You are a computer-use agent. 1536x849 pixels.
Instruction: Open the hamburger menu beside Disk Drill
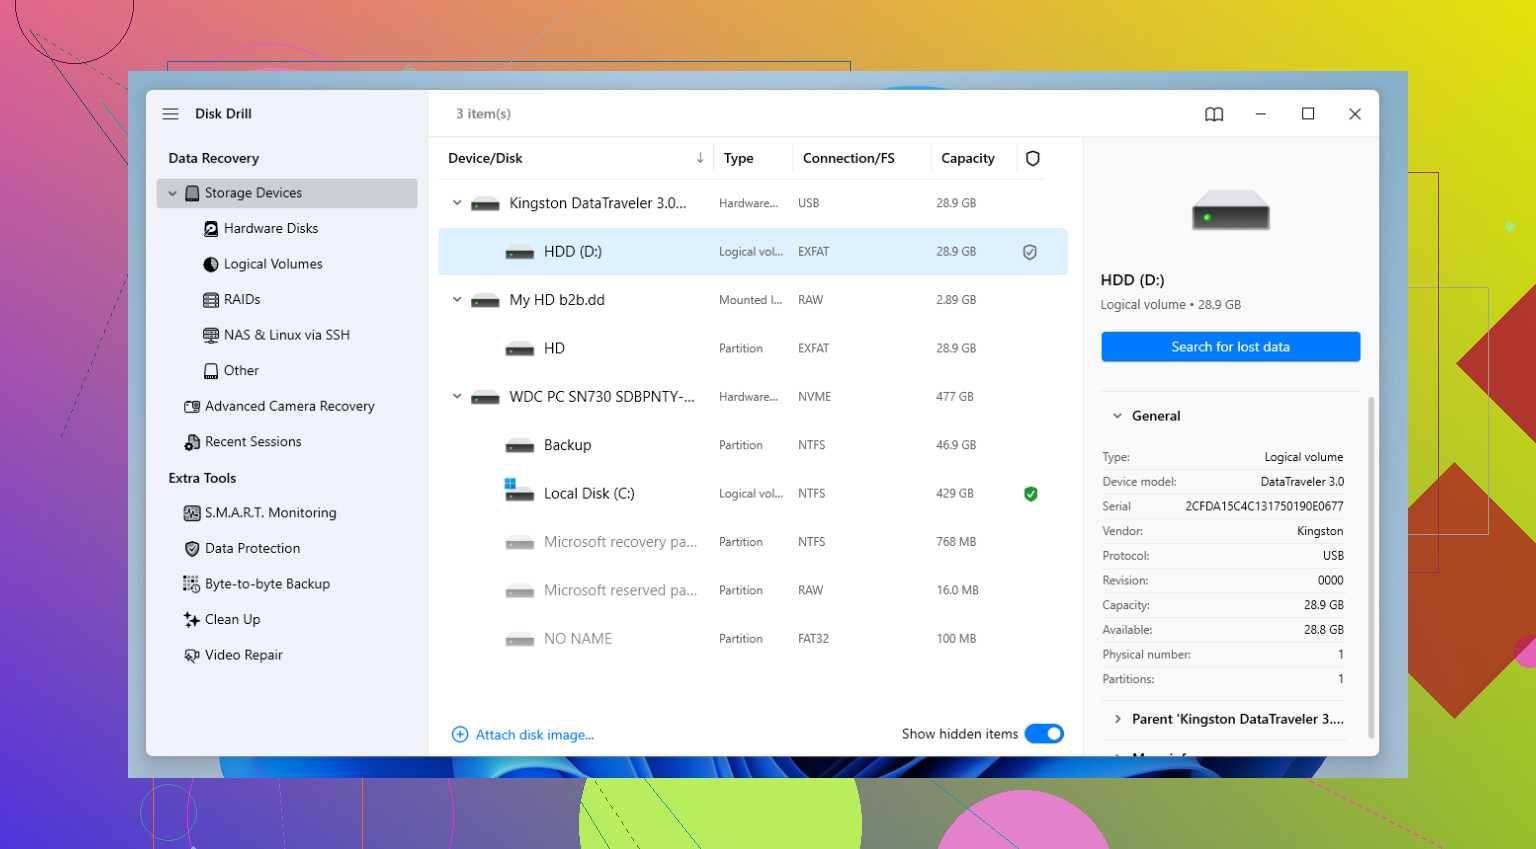point(171,114)
